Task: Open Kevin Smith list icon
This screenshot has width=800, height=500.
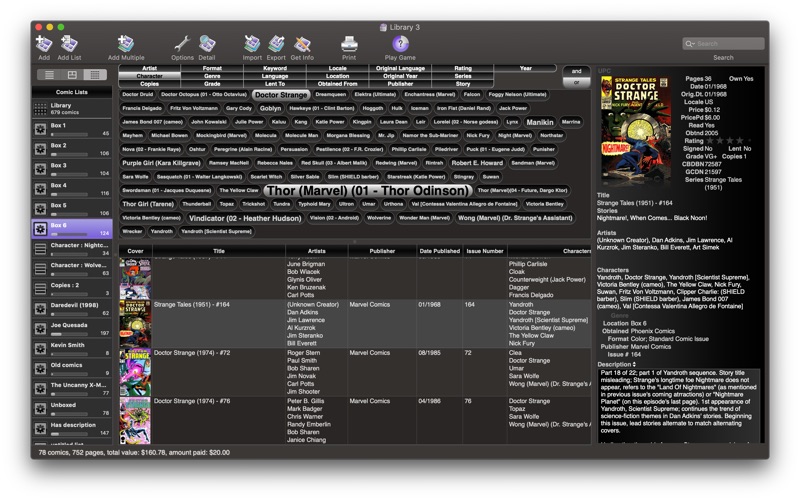Action: pyautogui.click(x=40, y=348)
